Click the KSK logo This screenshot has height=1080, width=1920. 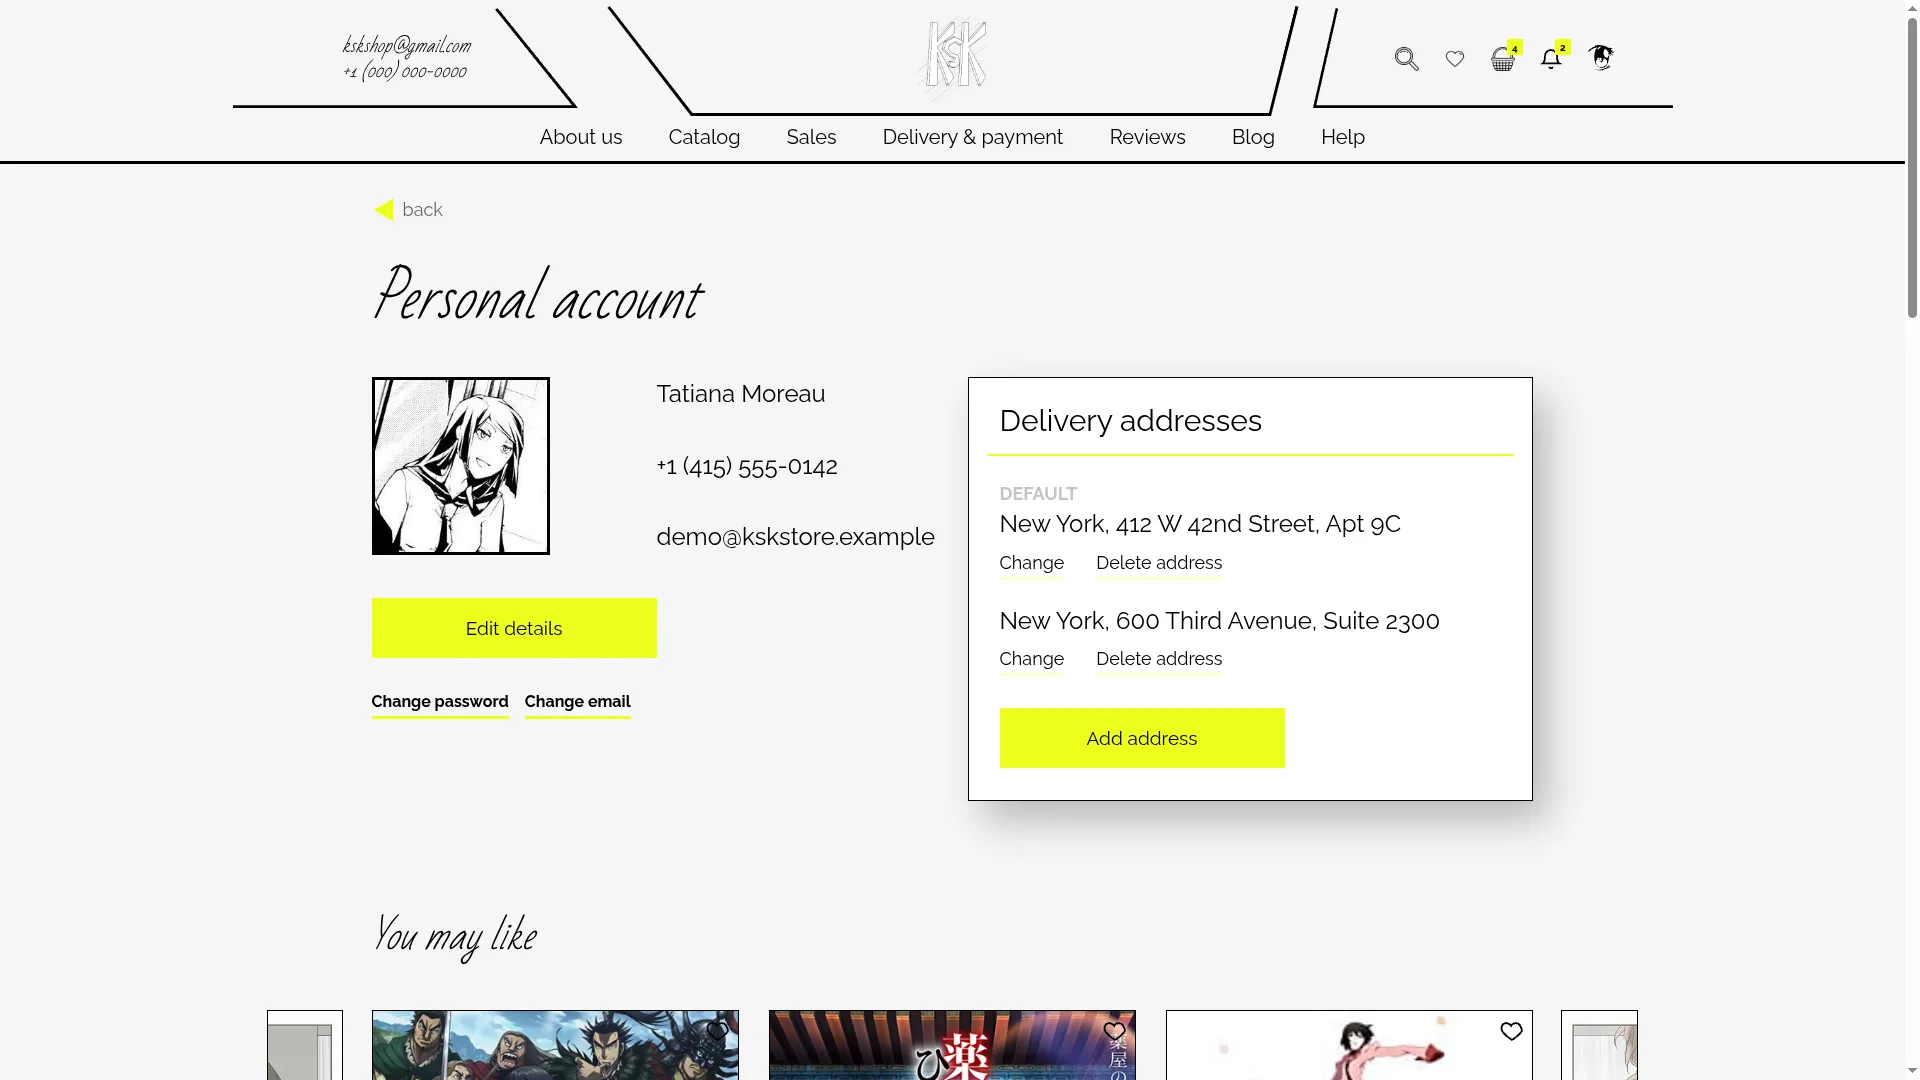(953, 58)
